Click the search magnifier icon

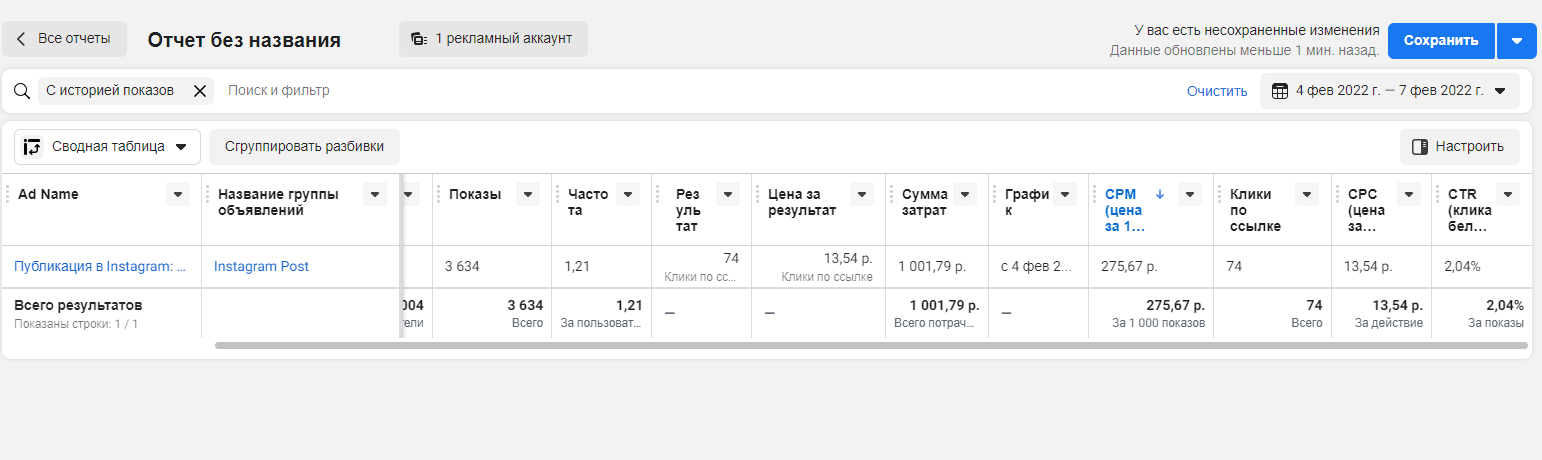[22, 91]
